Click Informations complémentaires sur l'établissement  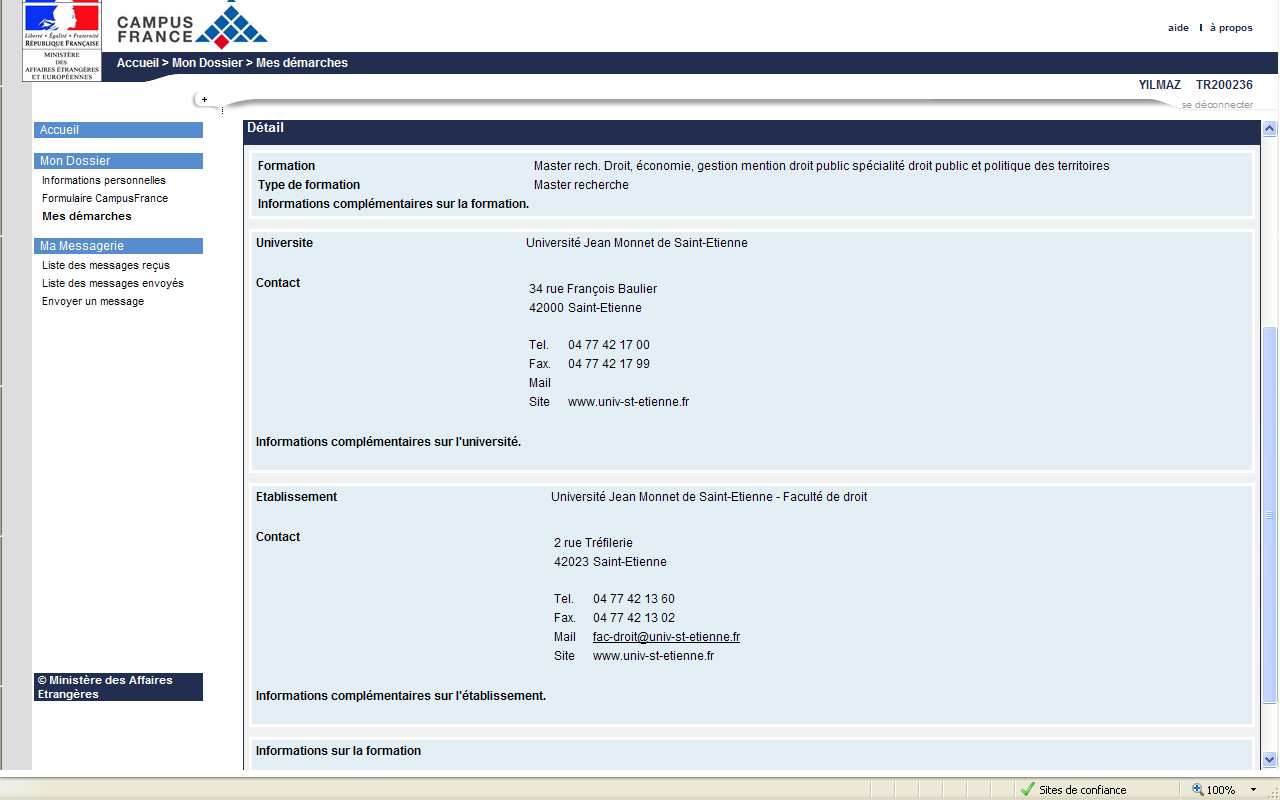[x=401, y=696]
